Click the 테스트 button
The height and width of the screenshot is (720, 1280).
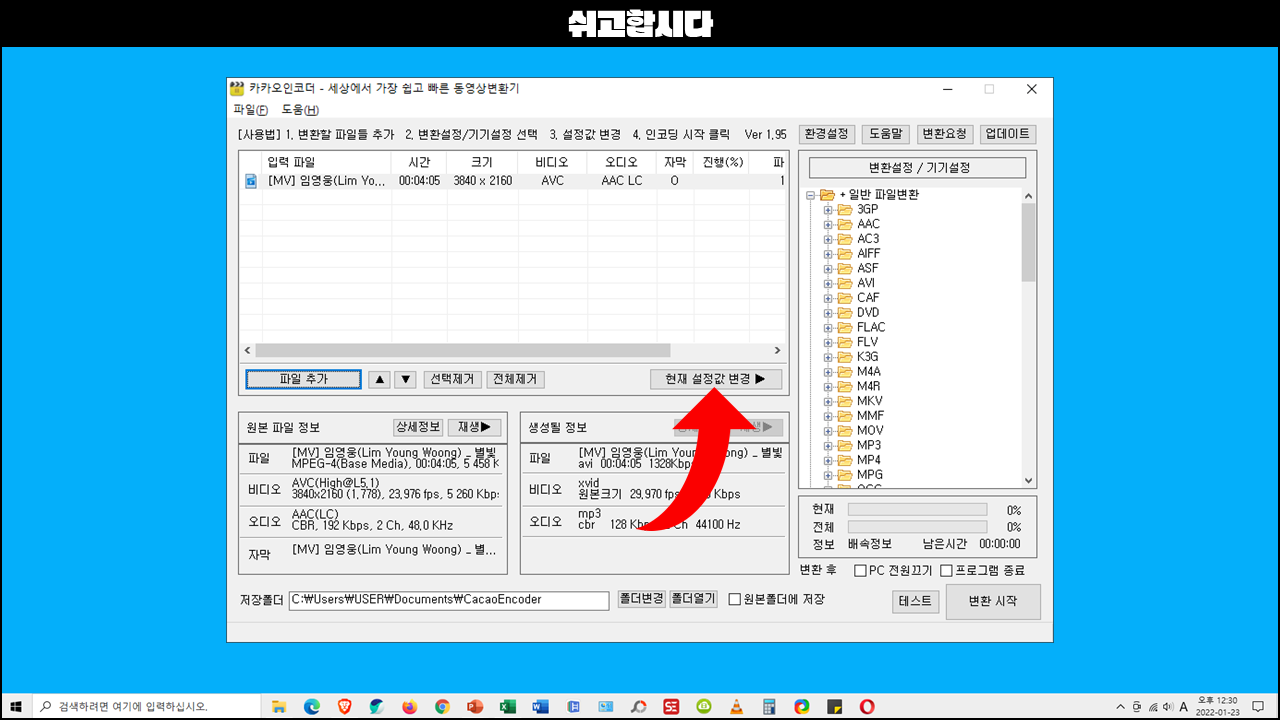tap(915, 601)
